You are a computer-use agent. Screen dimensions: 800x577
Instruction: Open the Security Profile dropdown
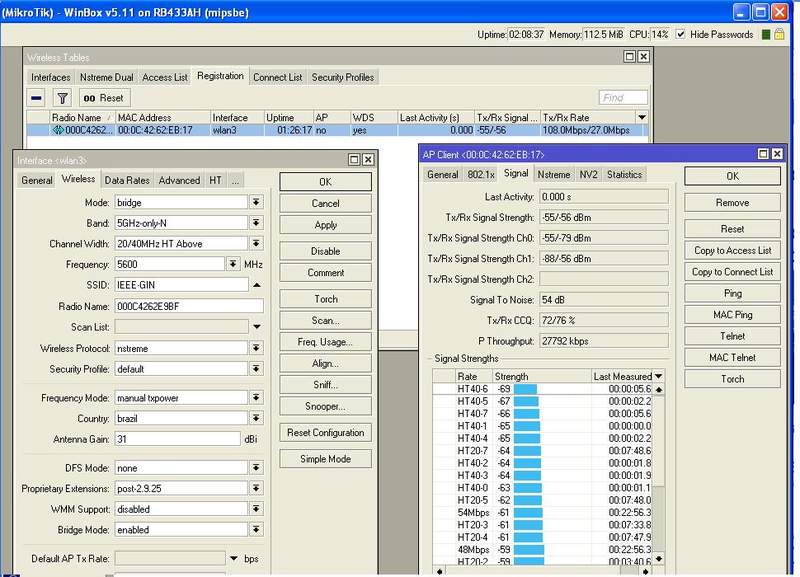coord(256,368)
